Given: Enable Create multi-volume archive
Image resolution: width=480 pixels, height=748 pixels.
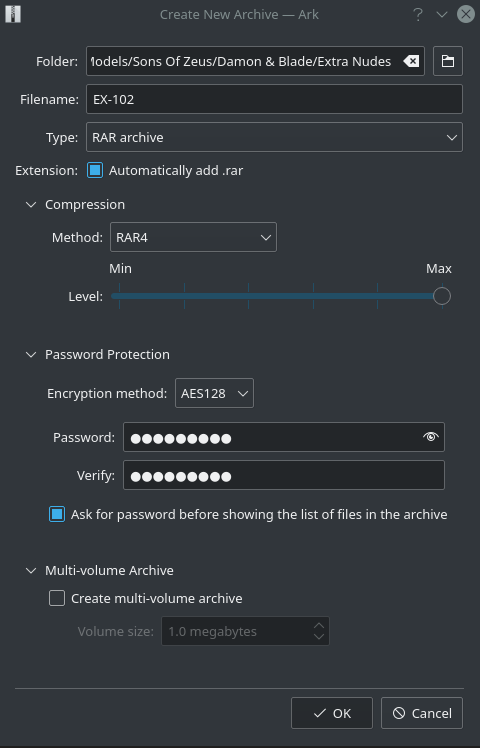Looking at the screenshot, I should coord(57,598).
